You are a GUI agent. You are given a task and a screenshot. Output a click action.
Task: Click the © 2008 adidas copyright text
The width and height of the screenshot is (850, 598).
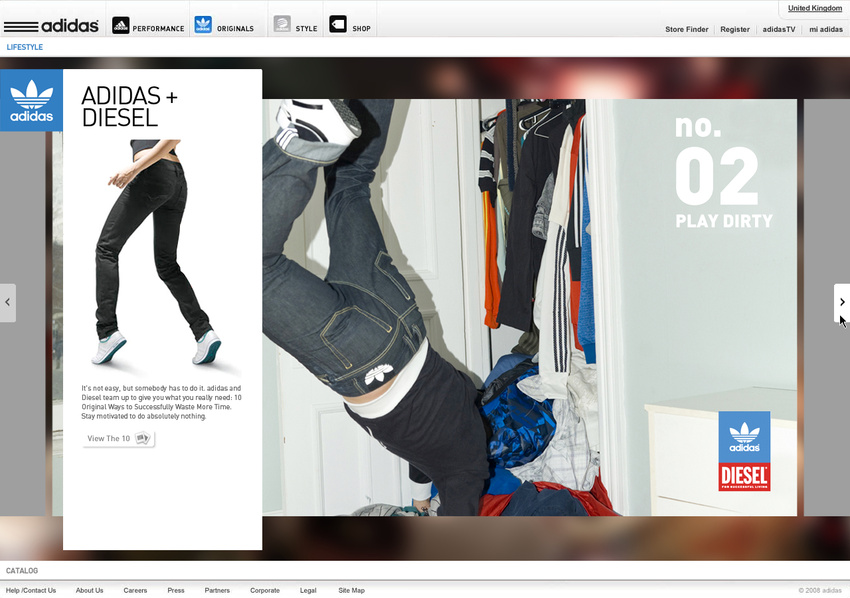pyautogui.click(x=820, y=590)
